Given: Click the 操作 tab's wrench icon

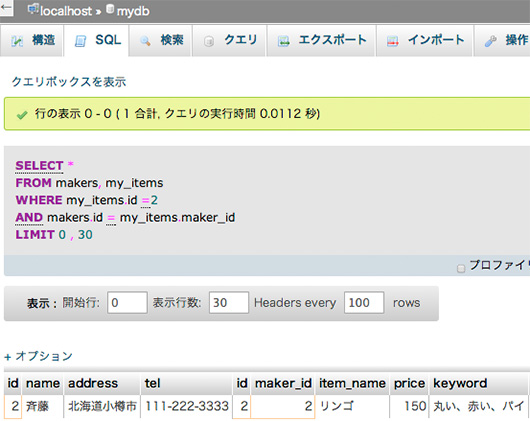Looking at the screenshot, I should [x=490, y=42].
